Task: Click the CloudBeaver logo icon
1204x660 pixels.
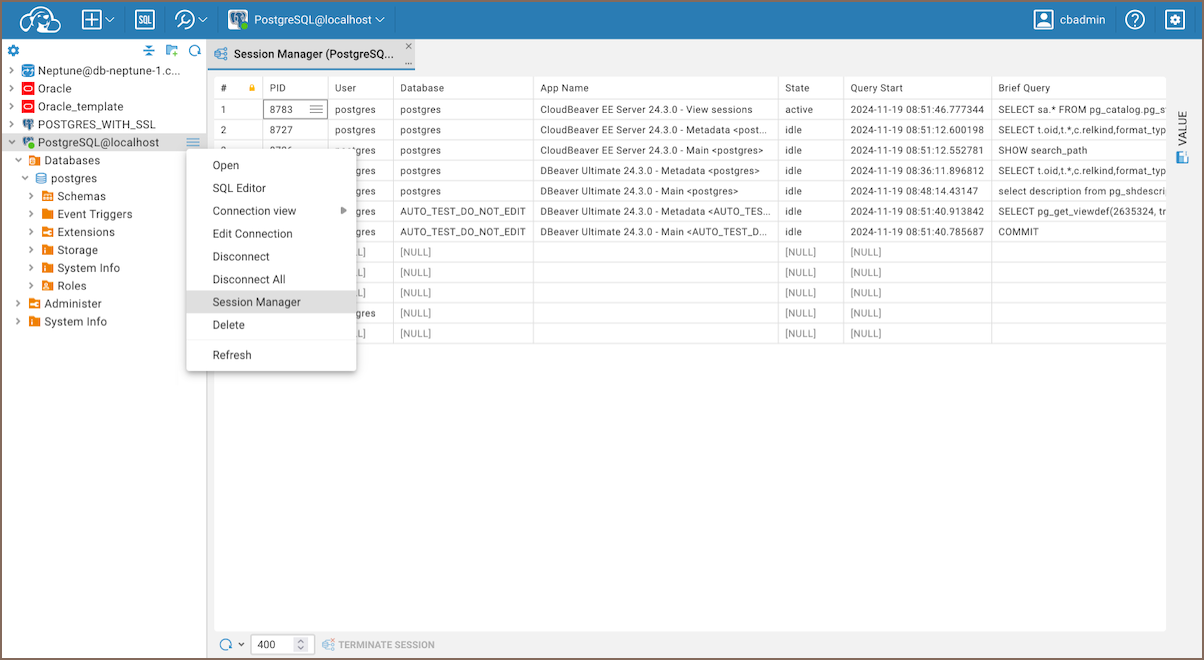Action: click(x=40, y=20)
